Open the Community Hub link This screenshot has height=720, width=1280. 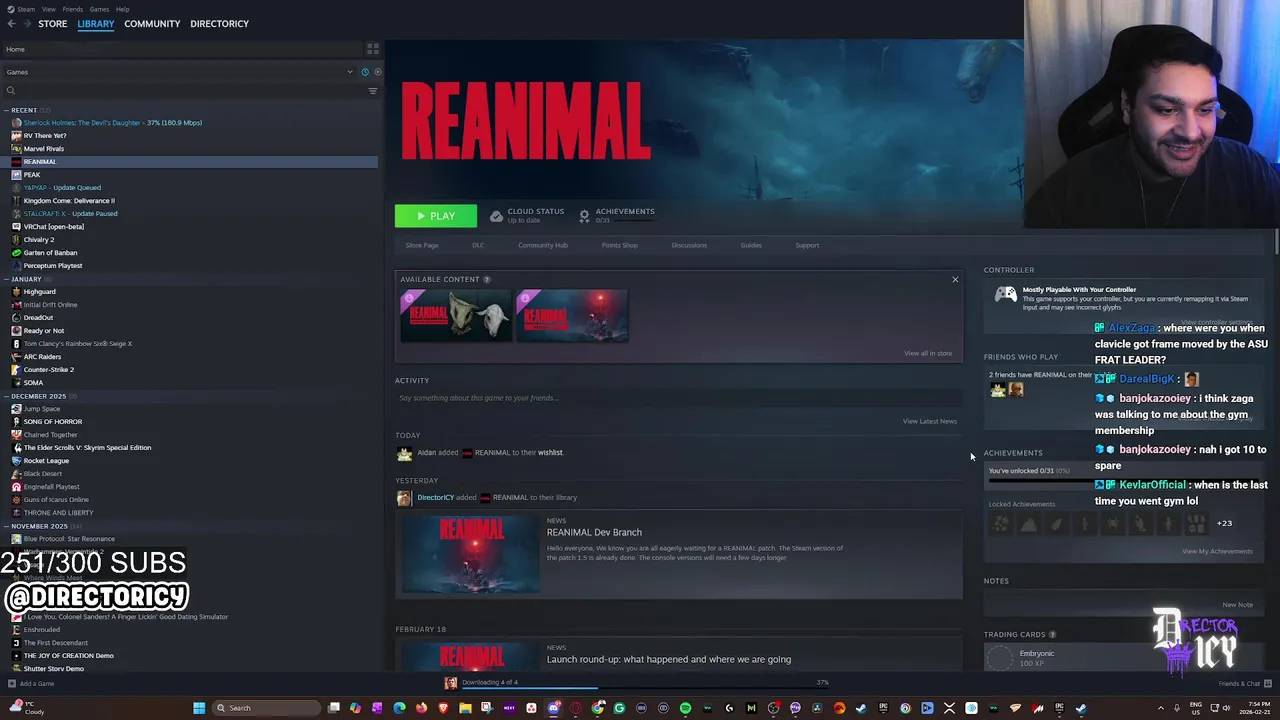pyautogui.click(x=543, y=245)
